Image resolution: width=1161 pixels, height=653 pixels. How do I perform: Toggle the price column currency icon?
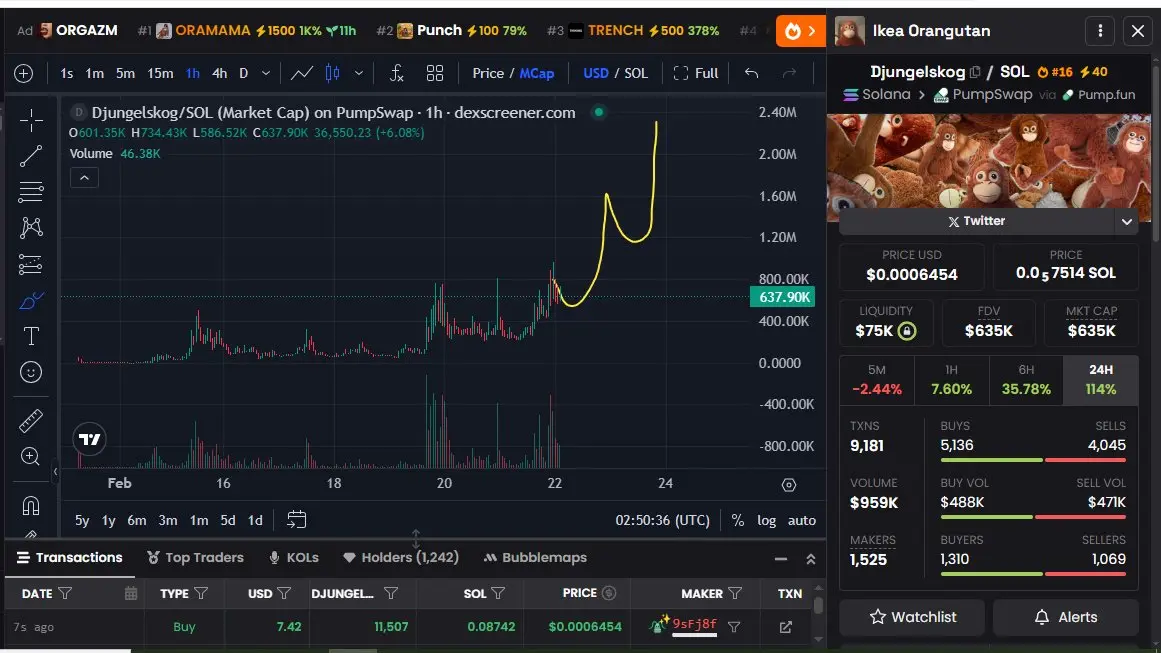pyautogui.click(x=609, y=593)
